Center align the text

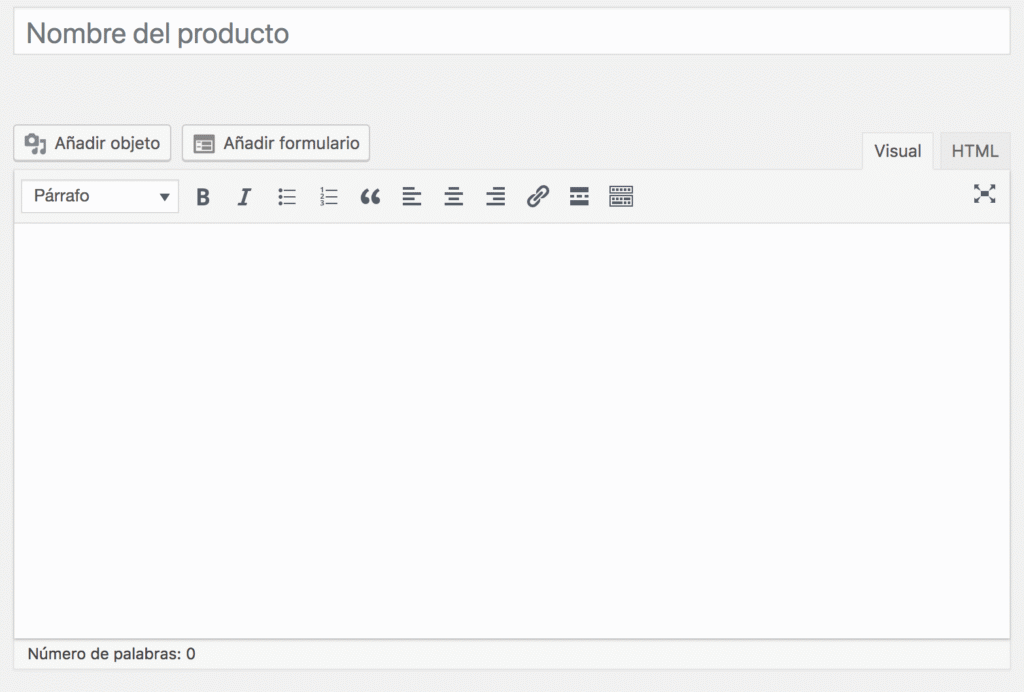coord(454,197)
